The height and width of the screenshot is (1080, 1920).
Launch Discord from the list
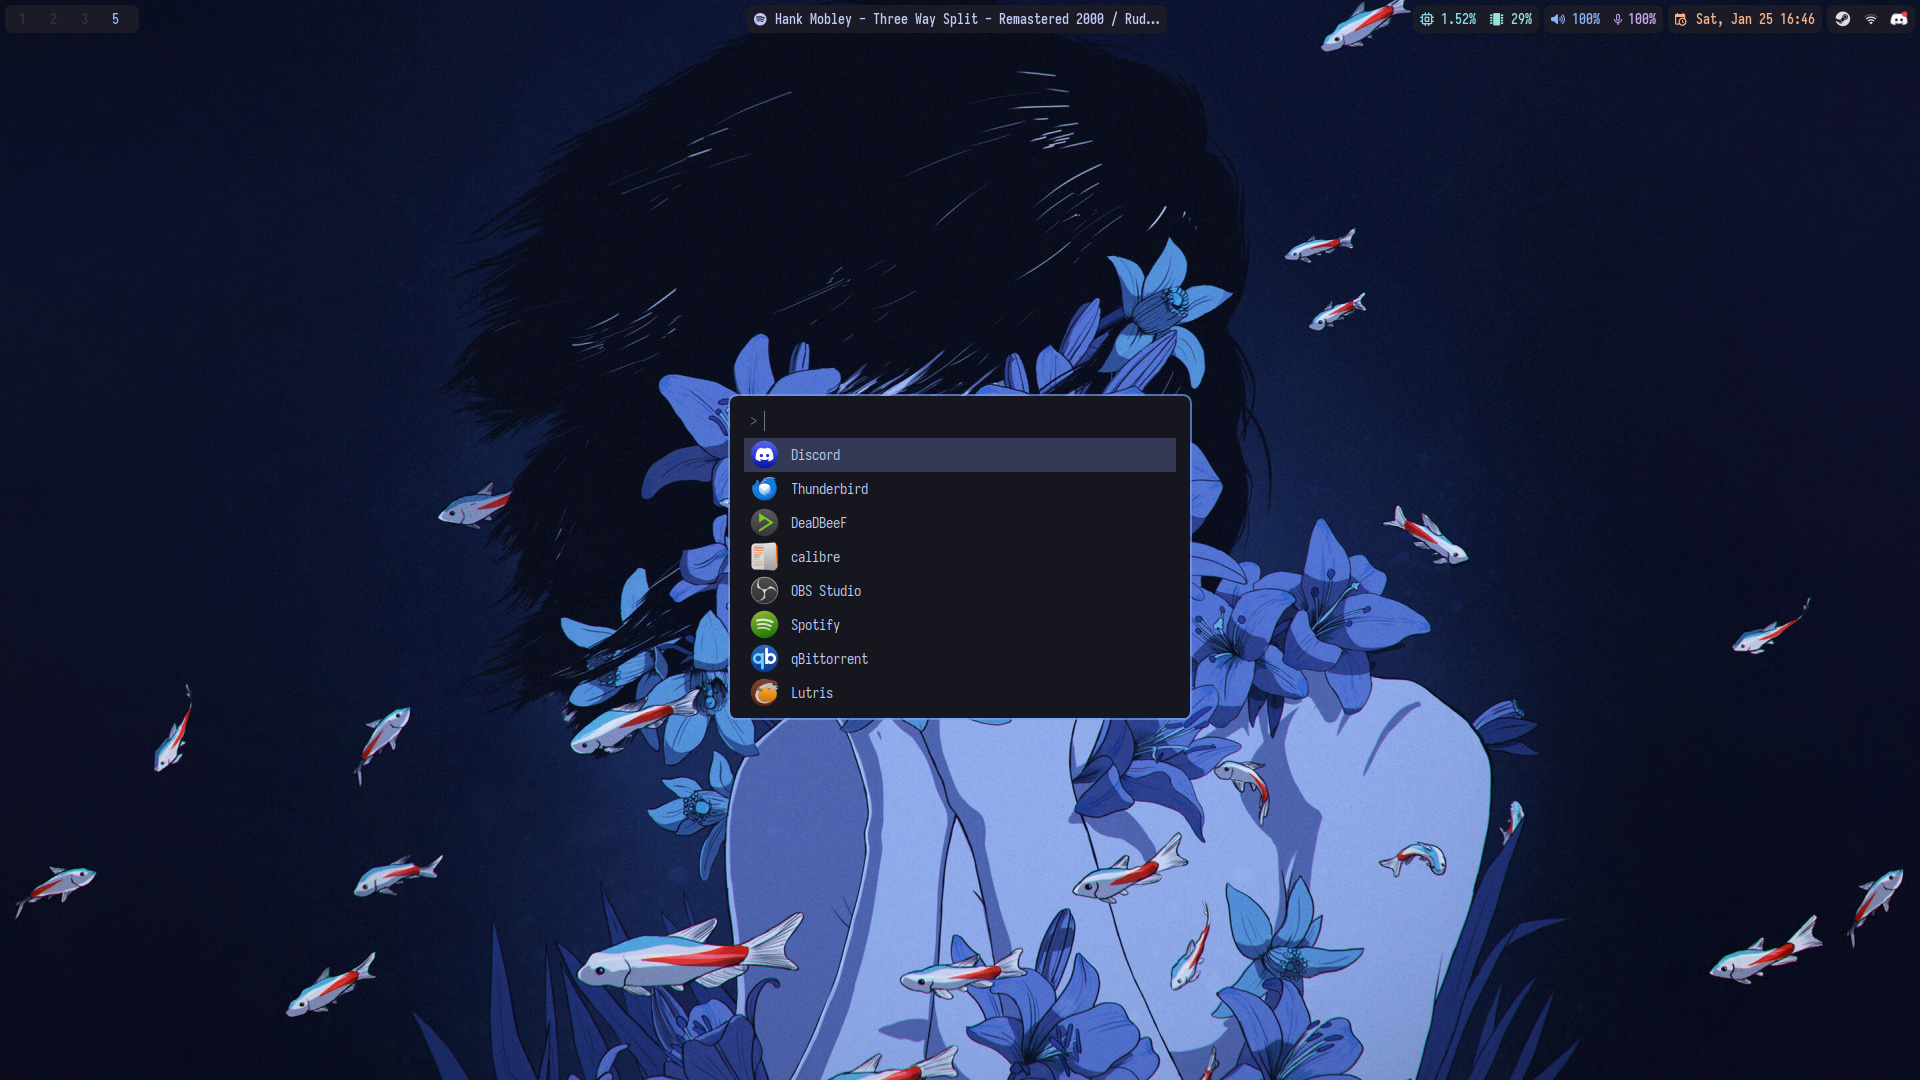[x=960, y=455]
